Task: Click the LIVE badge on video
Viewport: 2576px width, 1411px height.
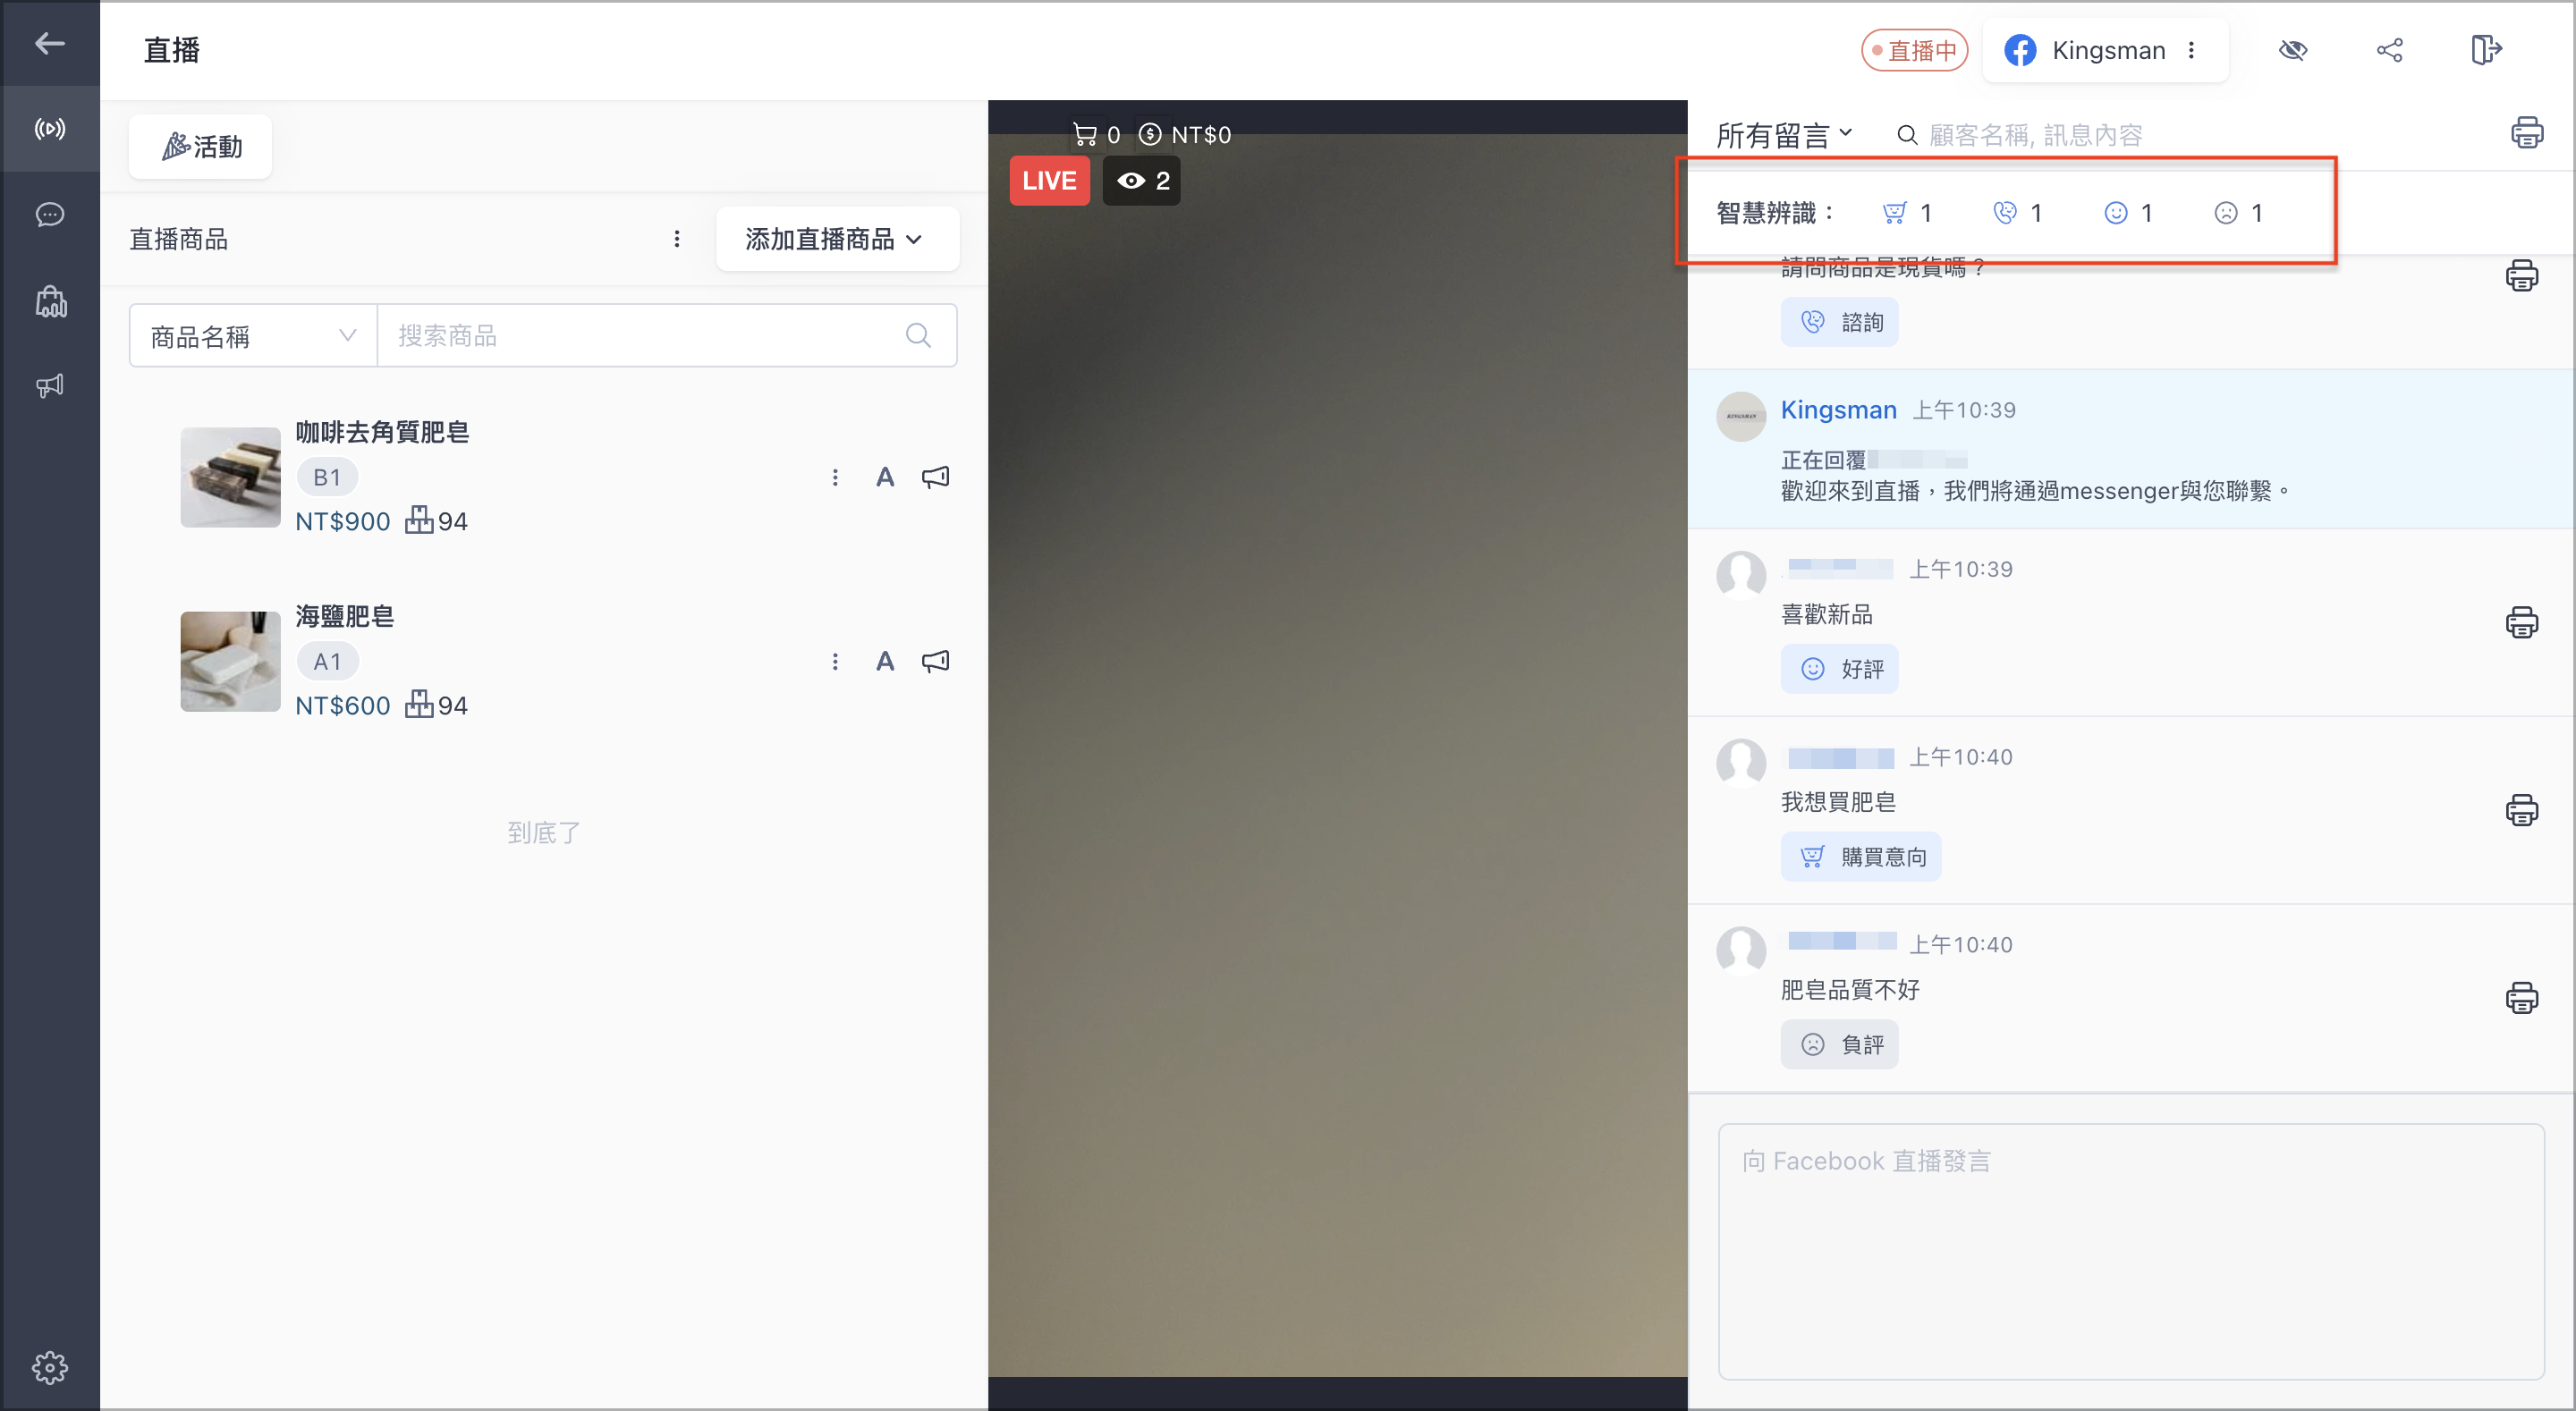Action: (x=1049, y=181)
